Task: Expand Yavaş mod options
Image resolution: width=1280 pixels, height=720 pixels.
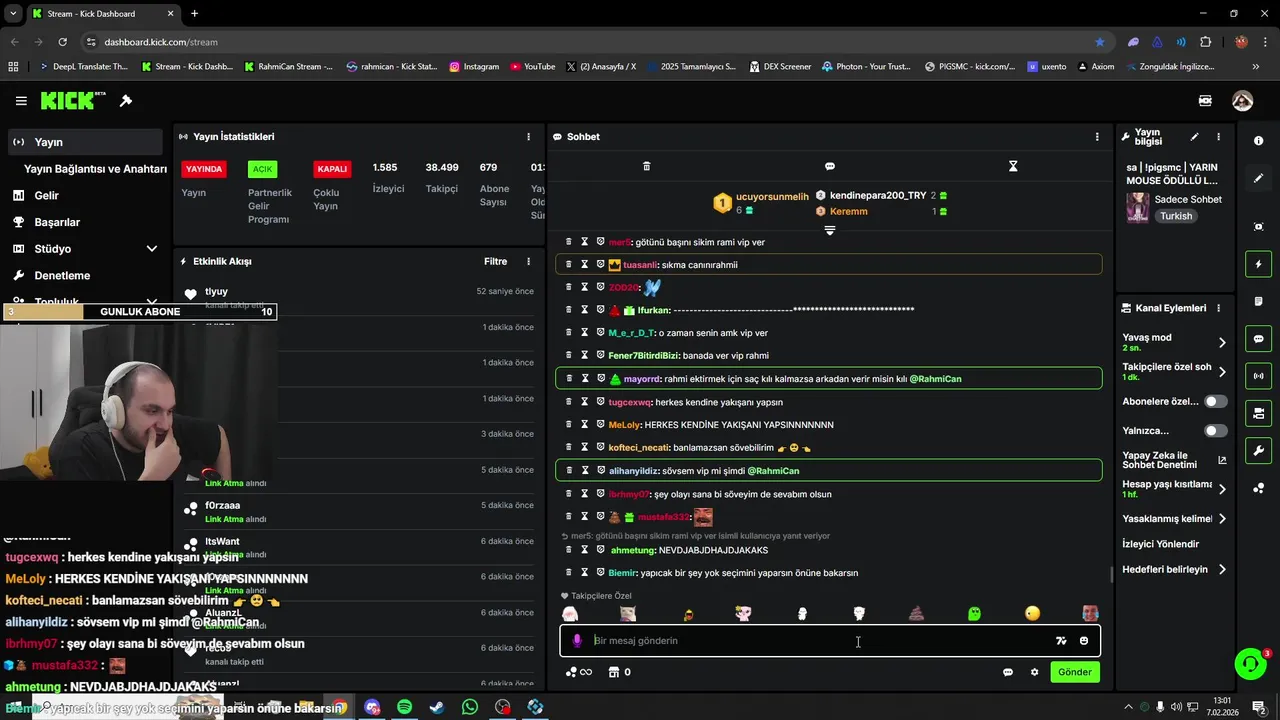Action: pyautogui.click(x=1222, y=342)
